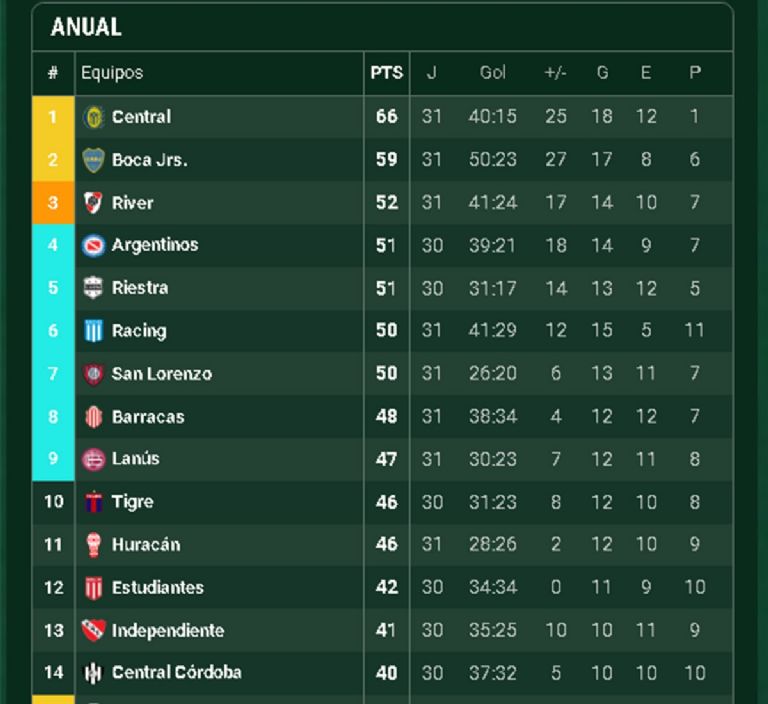This screenshot has height=704, width=768.
Task: Click the Argentinos club badge
Action: (93, 245)
